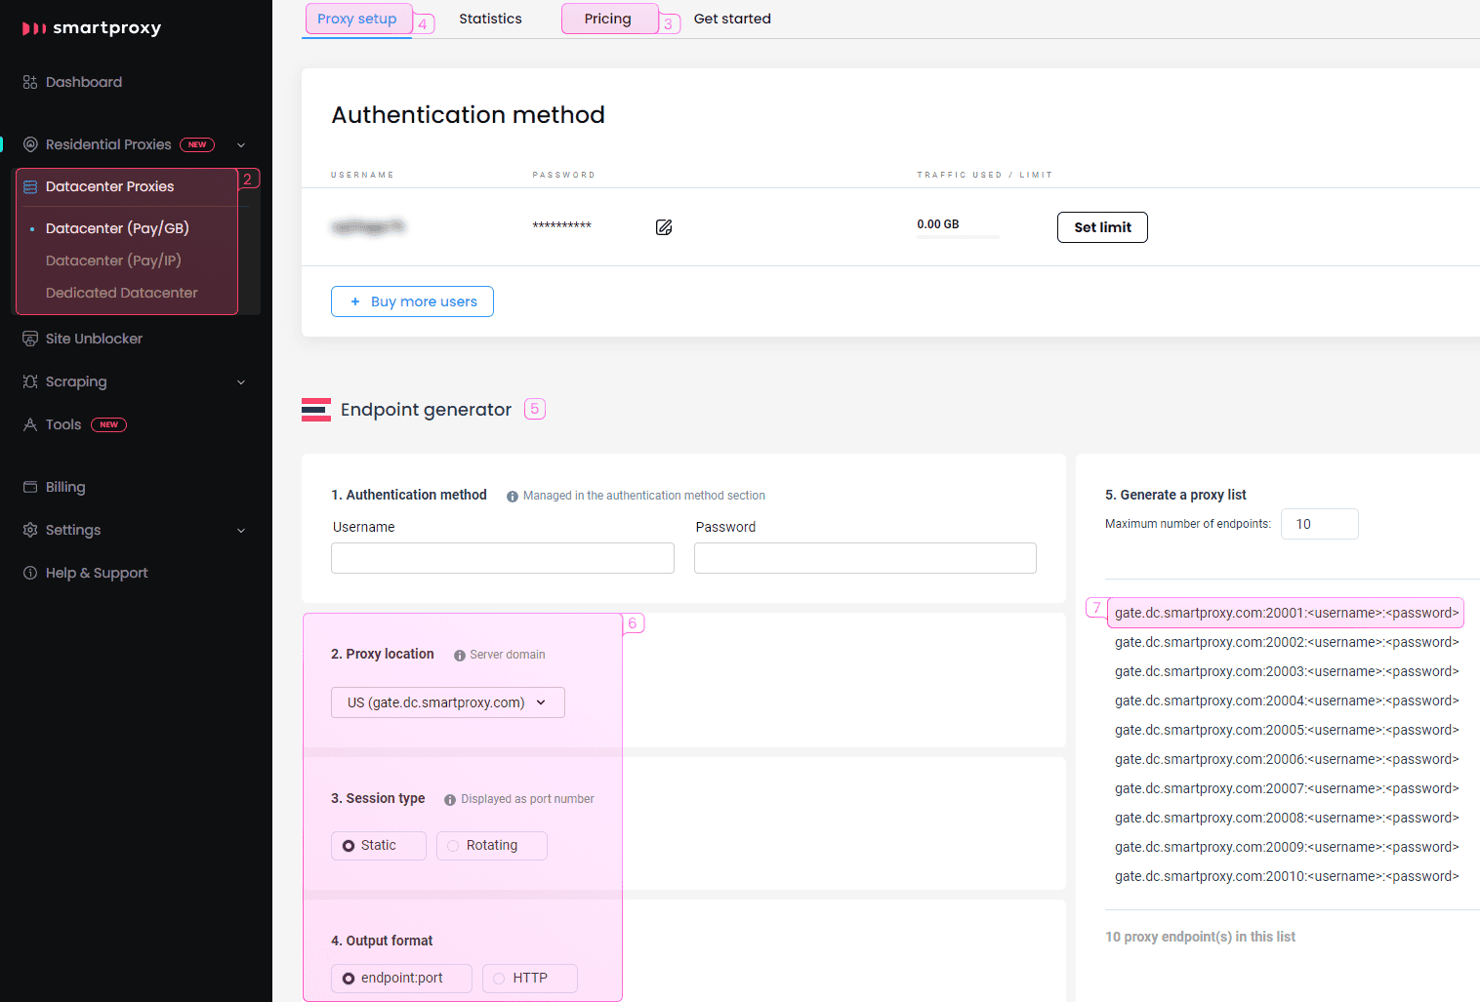Open the Get started tab

(x=732, y=19)
